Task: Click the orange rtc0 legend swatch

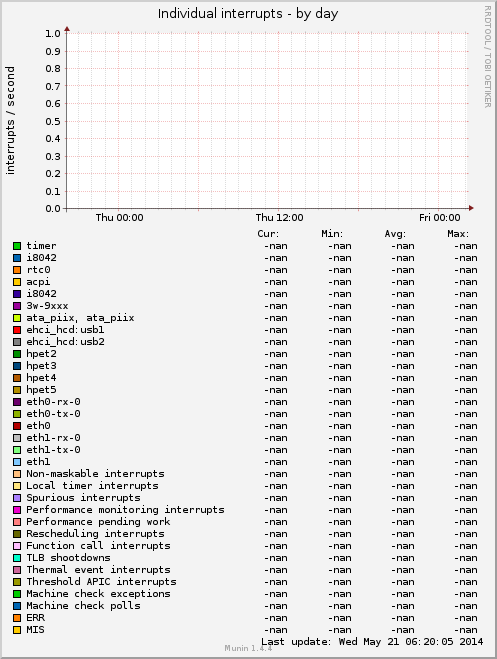Action: click(17, 270)
